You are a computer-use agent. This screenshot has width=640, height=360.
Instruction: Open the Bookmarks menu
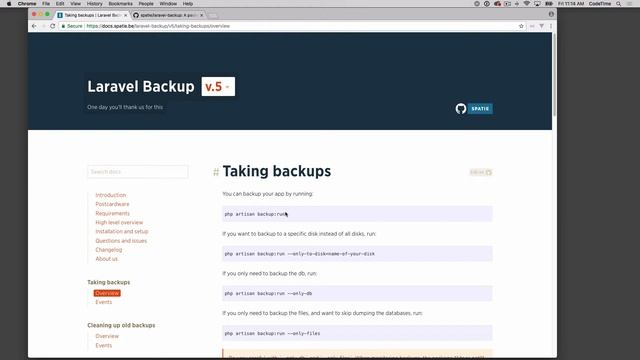tap(120, 4)
